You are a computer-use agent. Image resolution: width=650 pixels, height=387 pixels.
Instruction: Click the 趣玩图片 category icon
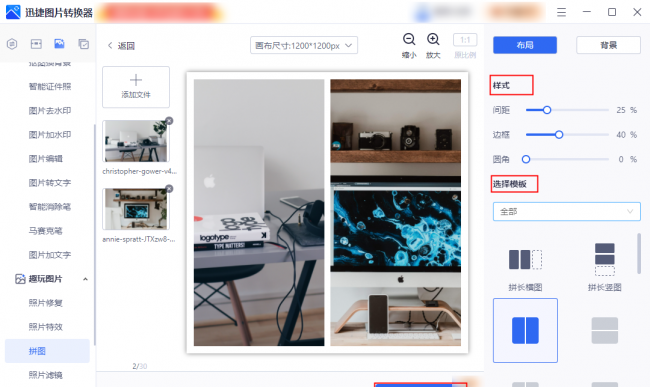point(20,279)
